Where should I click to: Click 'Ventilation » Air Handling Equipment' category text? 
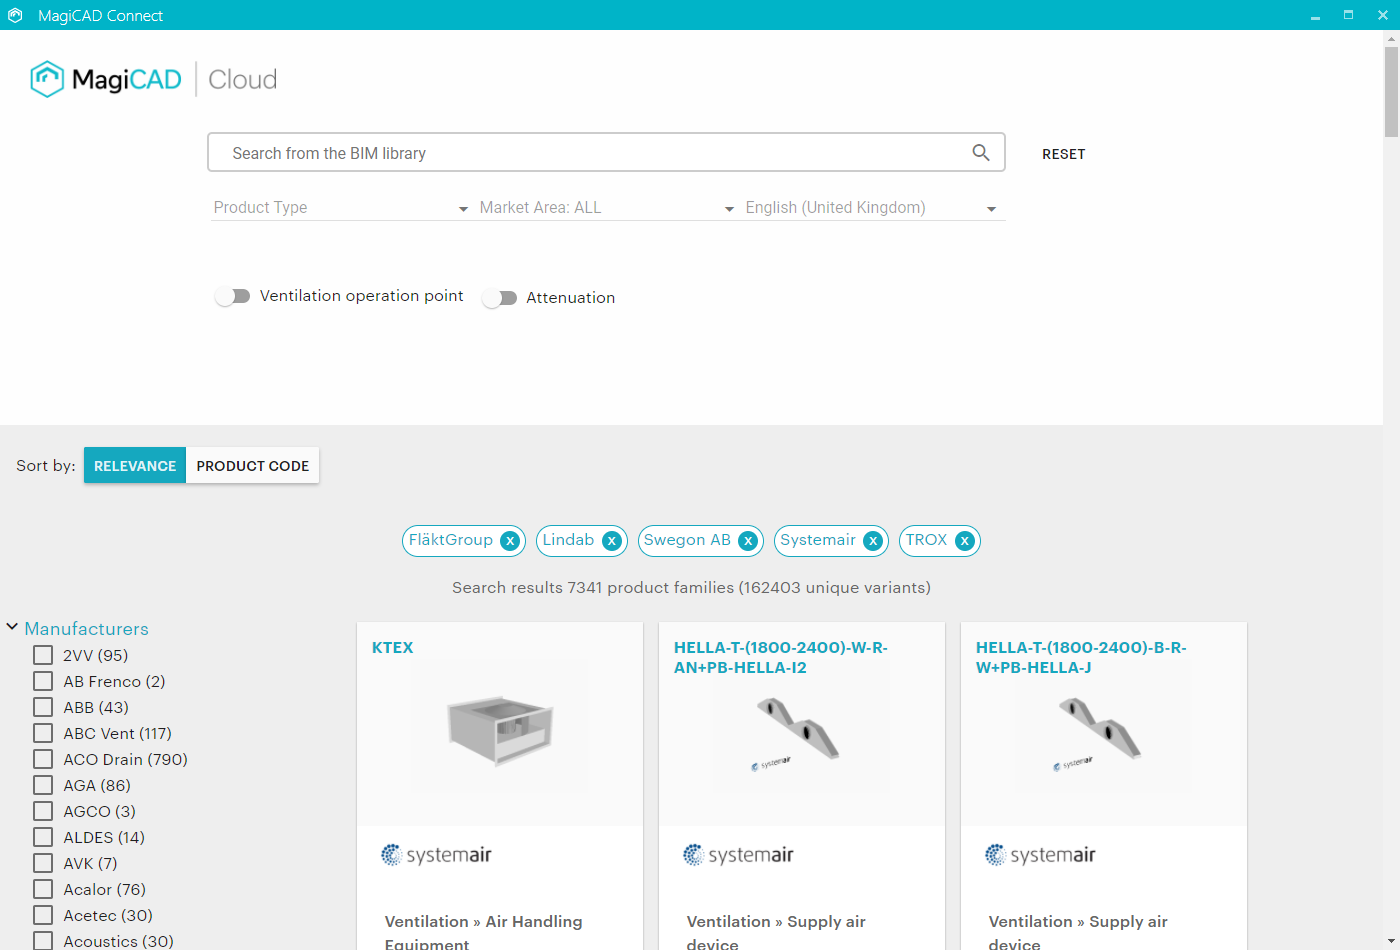click(484, 932)
